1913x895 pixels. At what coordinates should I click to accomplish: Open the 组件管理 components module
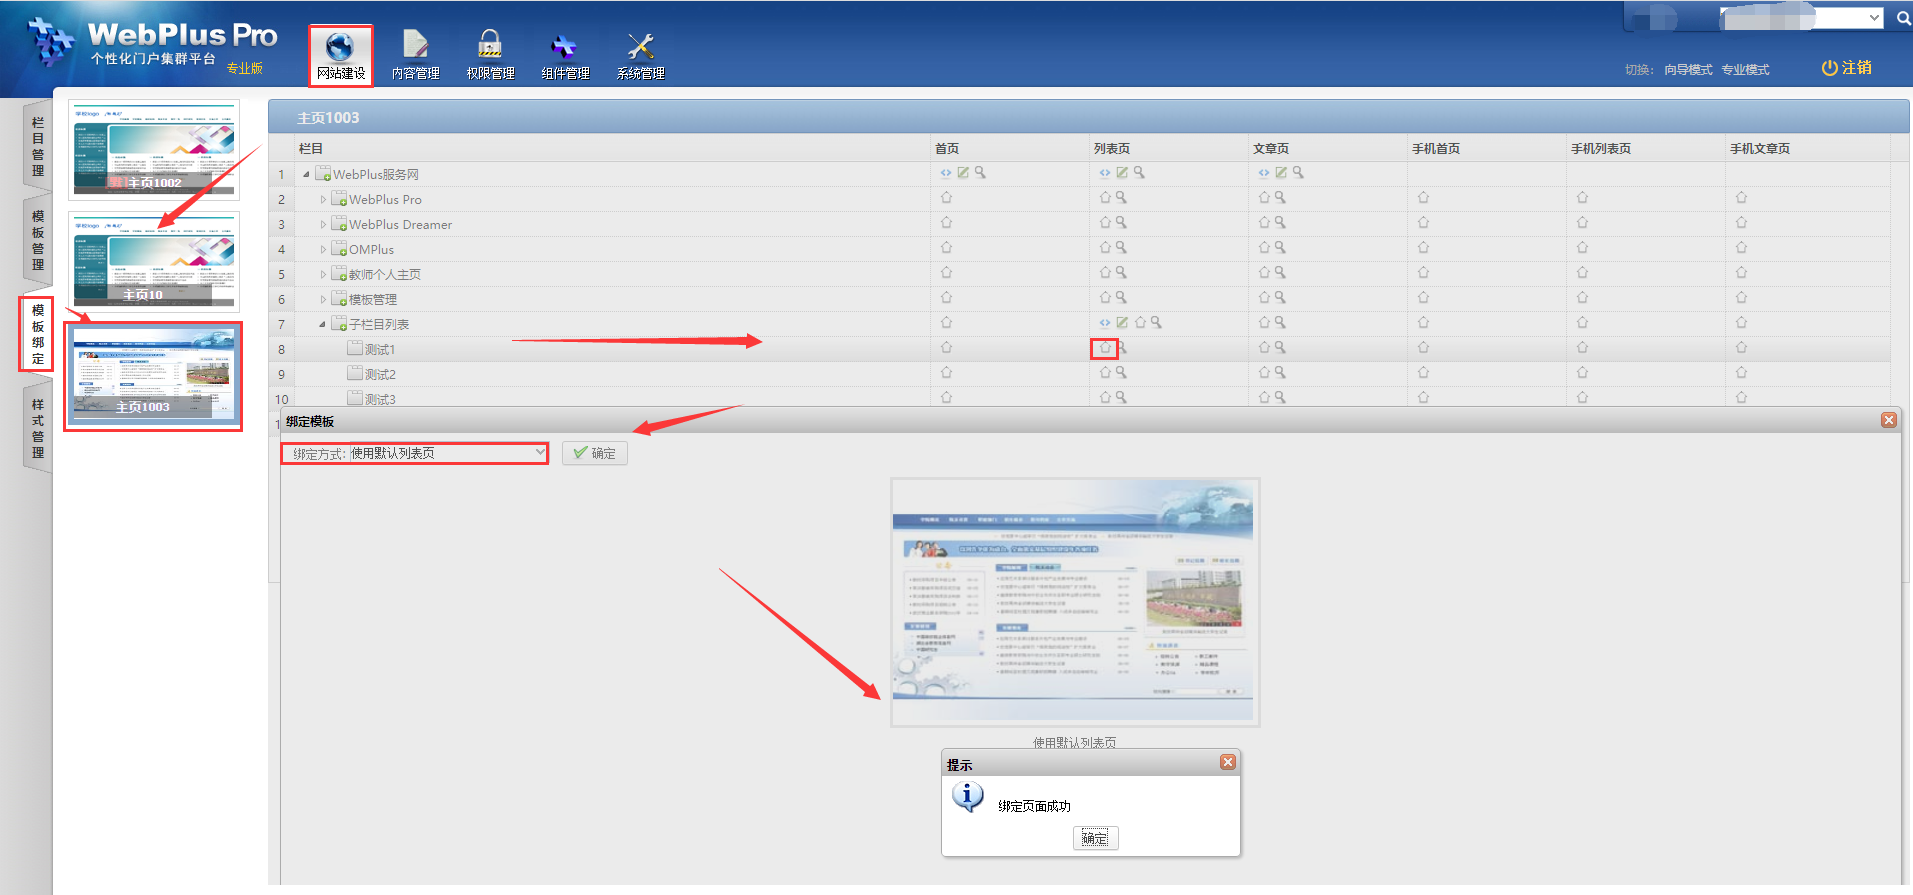point(565,56)
